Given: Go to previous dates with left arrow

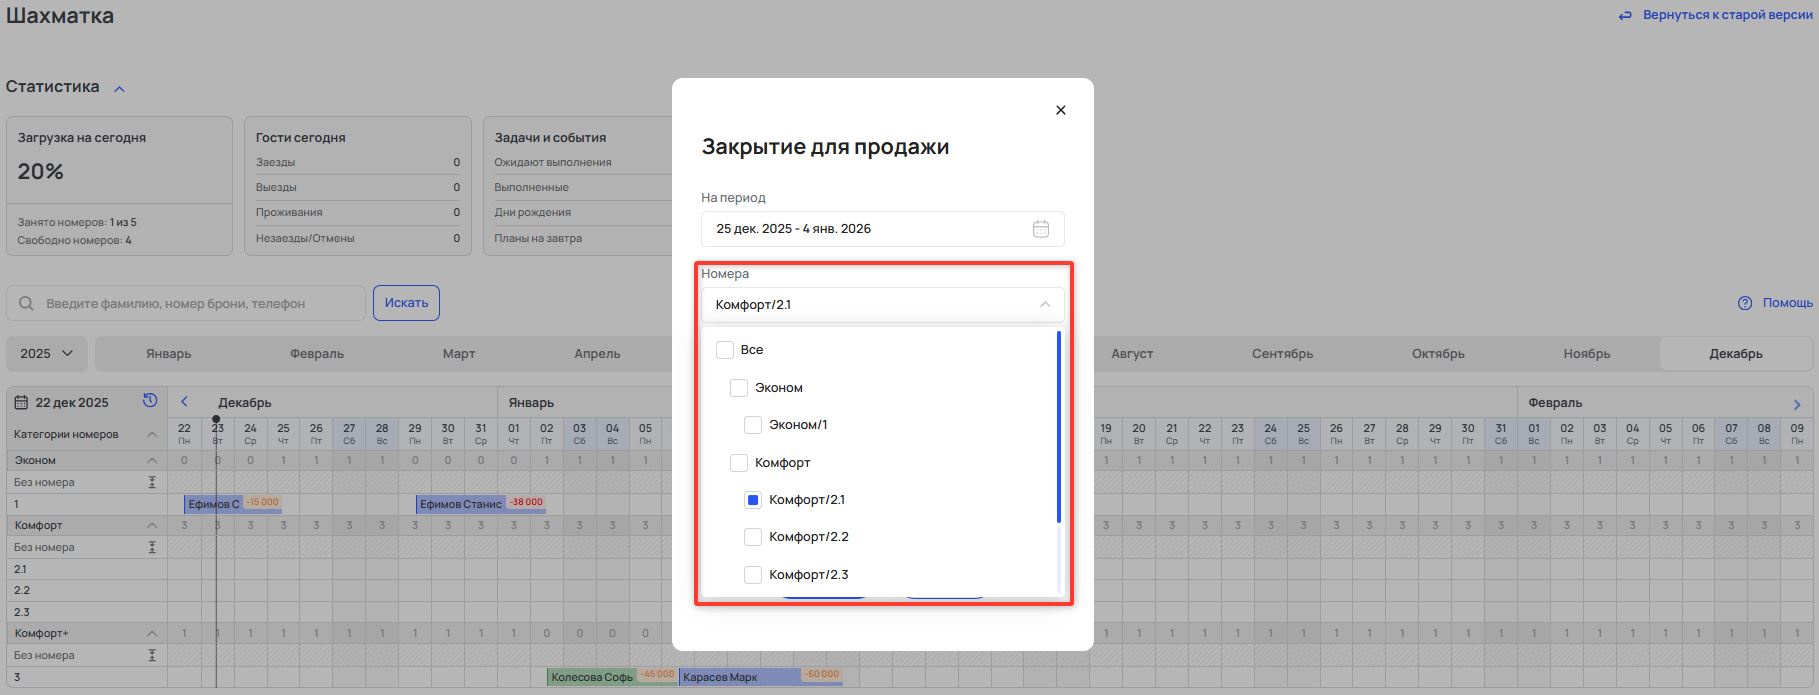Looking at the screenshot, I should pos(184,402).
